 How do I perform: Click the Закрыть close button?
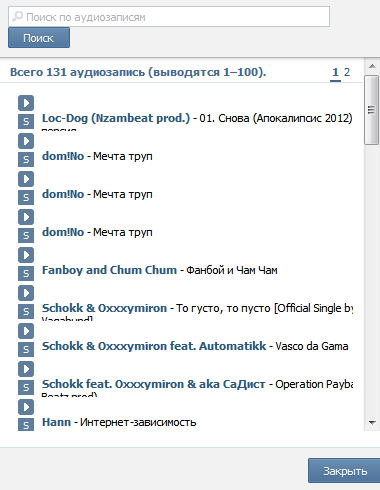[x=345, y=471]
